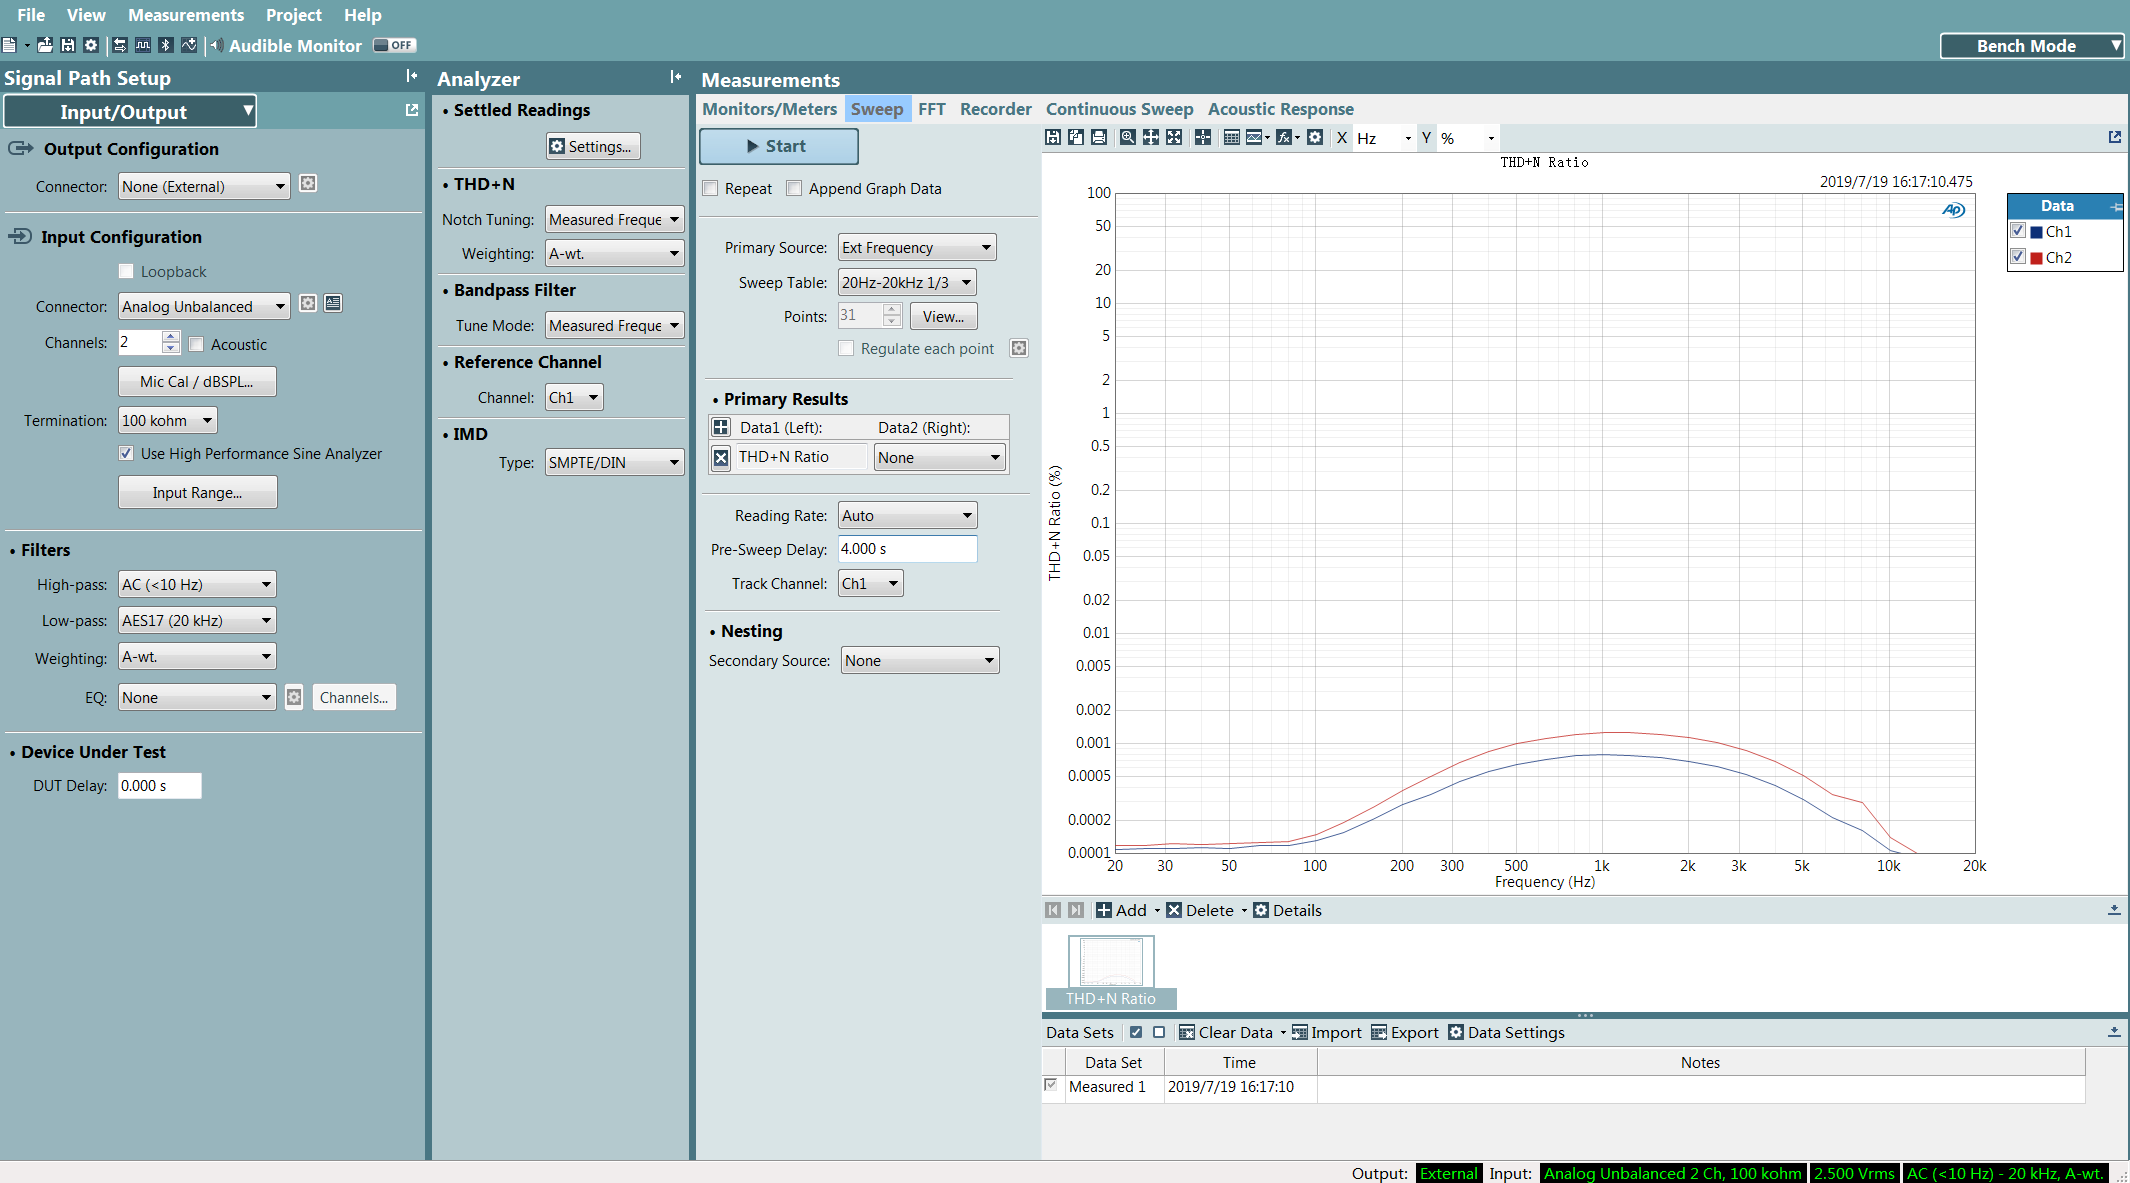The width and height of the screenshot is (2130, 1183).
Task: Open the Sweep Table dropdown
Action: pos(906,282)
